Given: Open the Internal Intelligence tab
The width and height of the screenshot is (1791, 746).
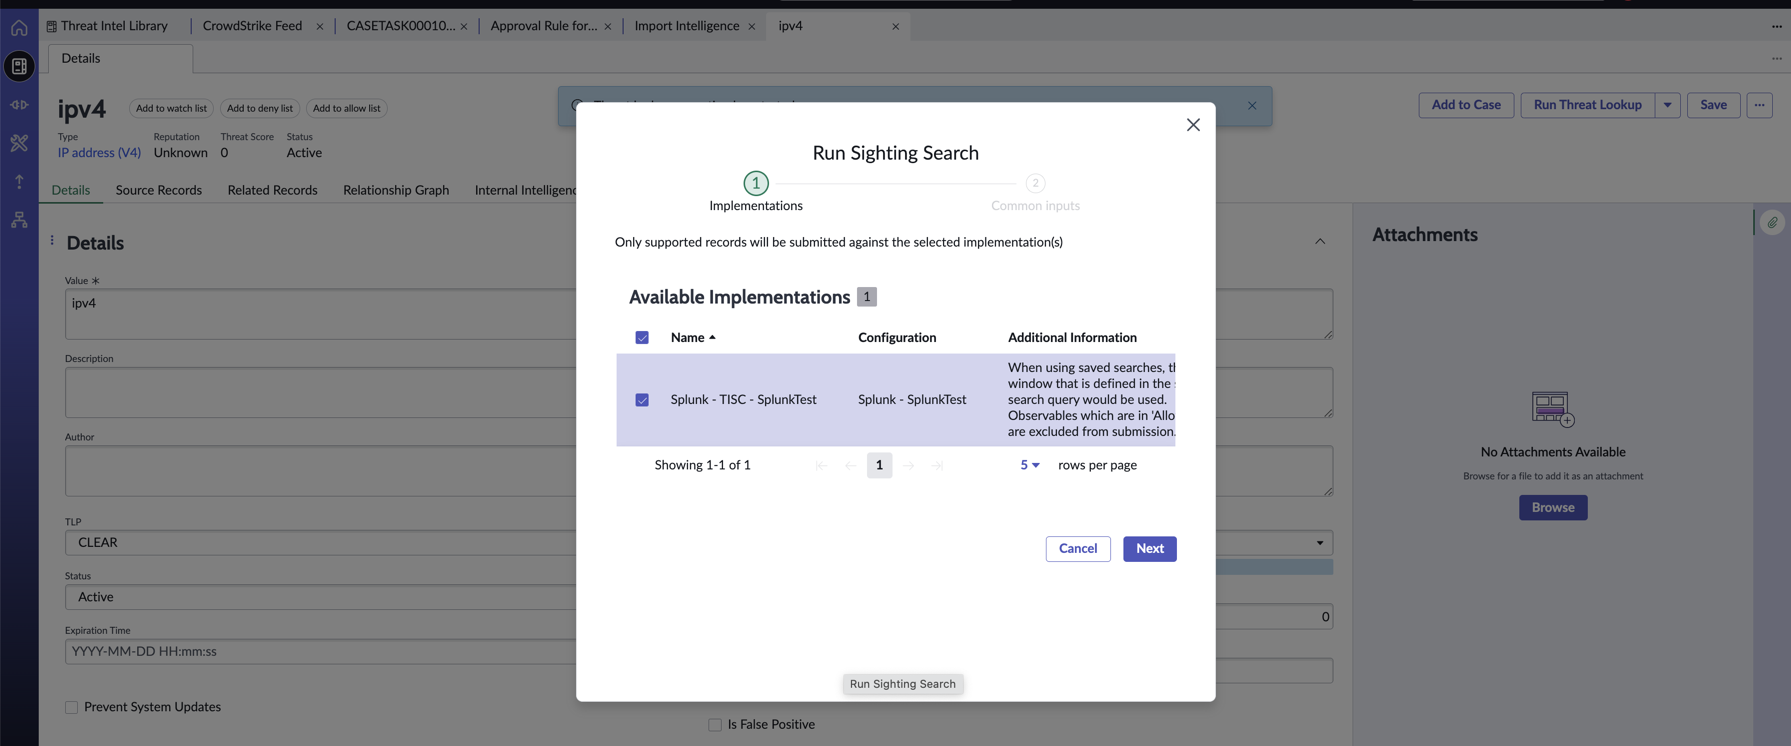Looking at the screenshot, I should 527,190.
